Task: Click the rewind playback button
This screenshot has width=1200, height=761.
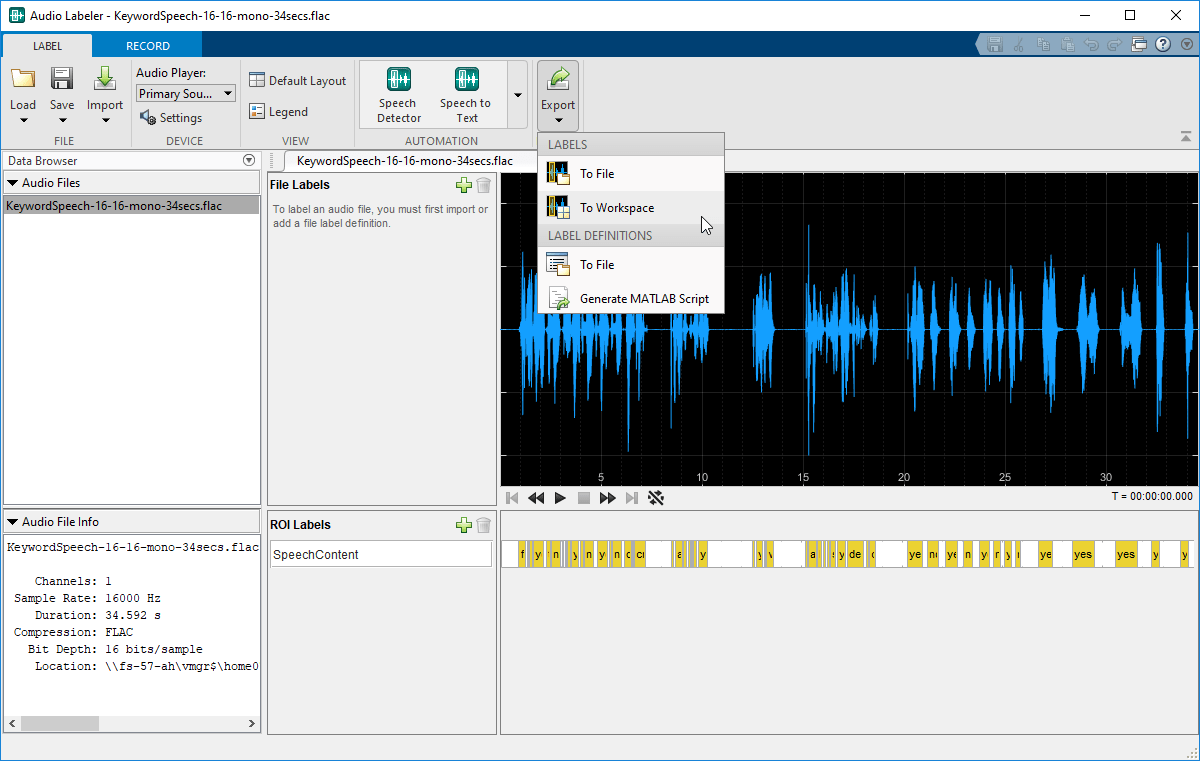Action: click(x=536, y=498)
